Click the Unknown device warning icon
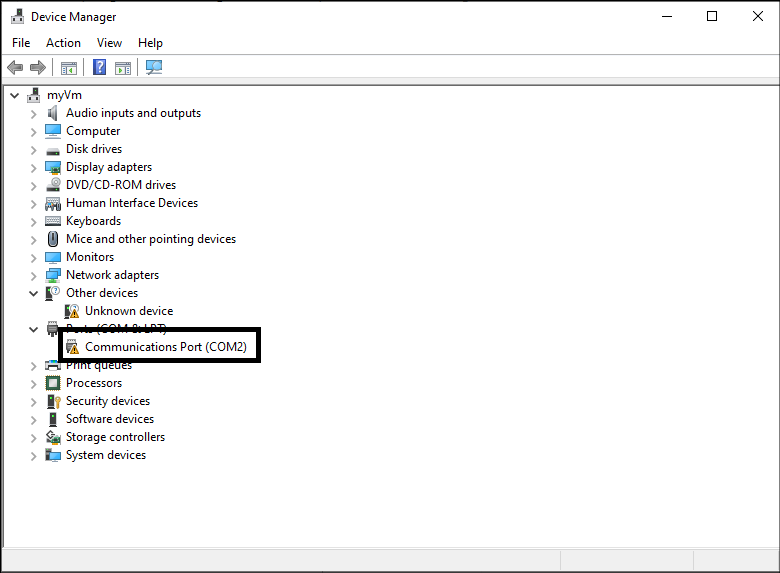Screen dimensions: 780x573 [72, 311]
